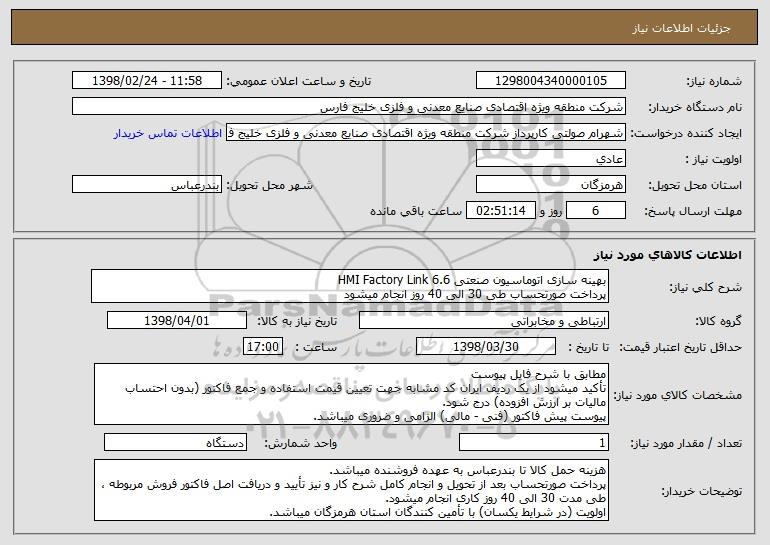
Task: Click the remaining days field showing 6
Action: 596,211
